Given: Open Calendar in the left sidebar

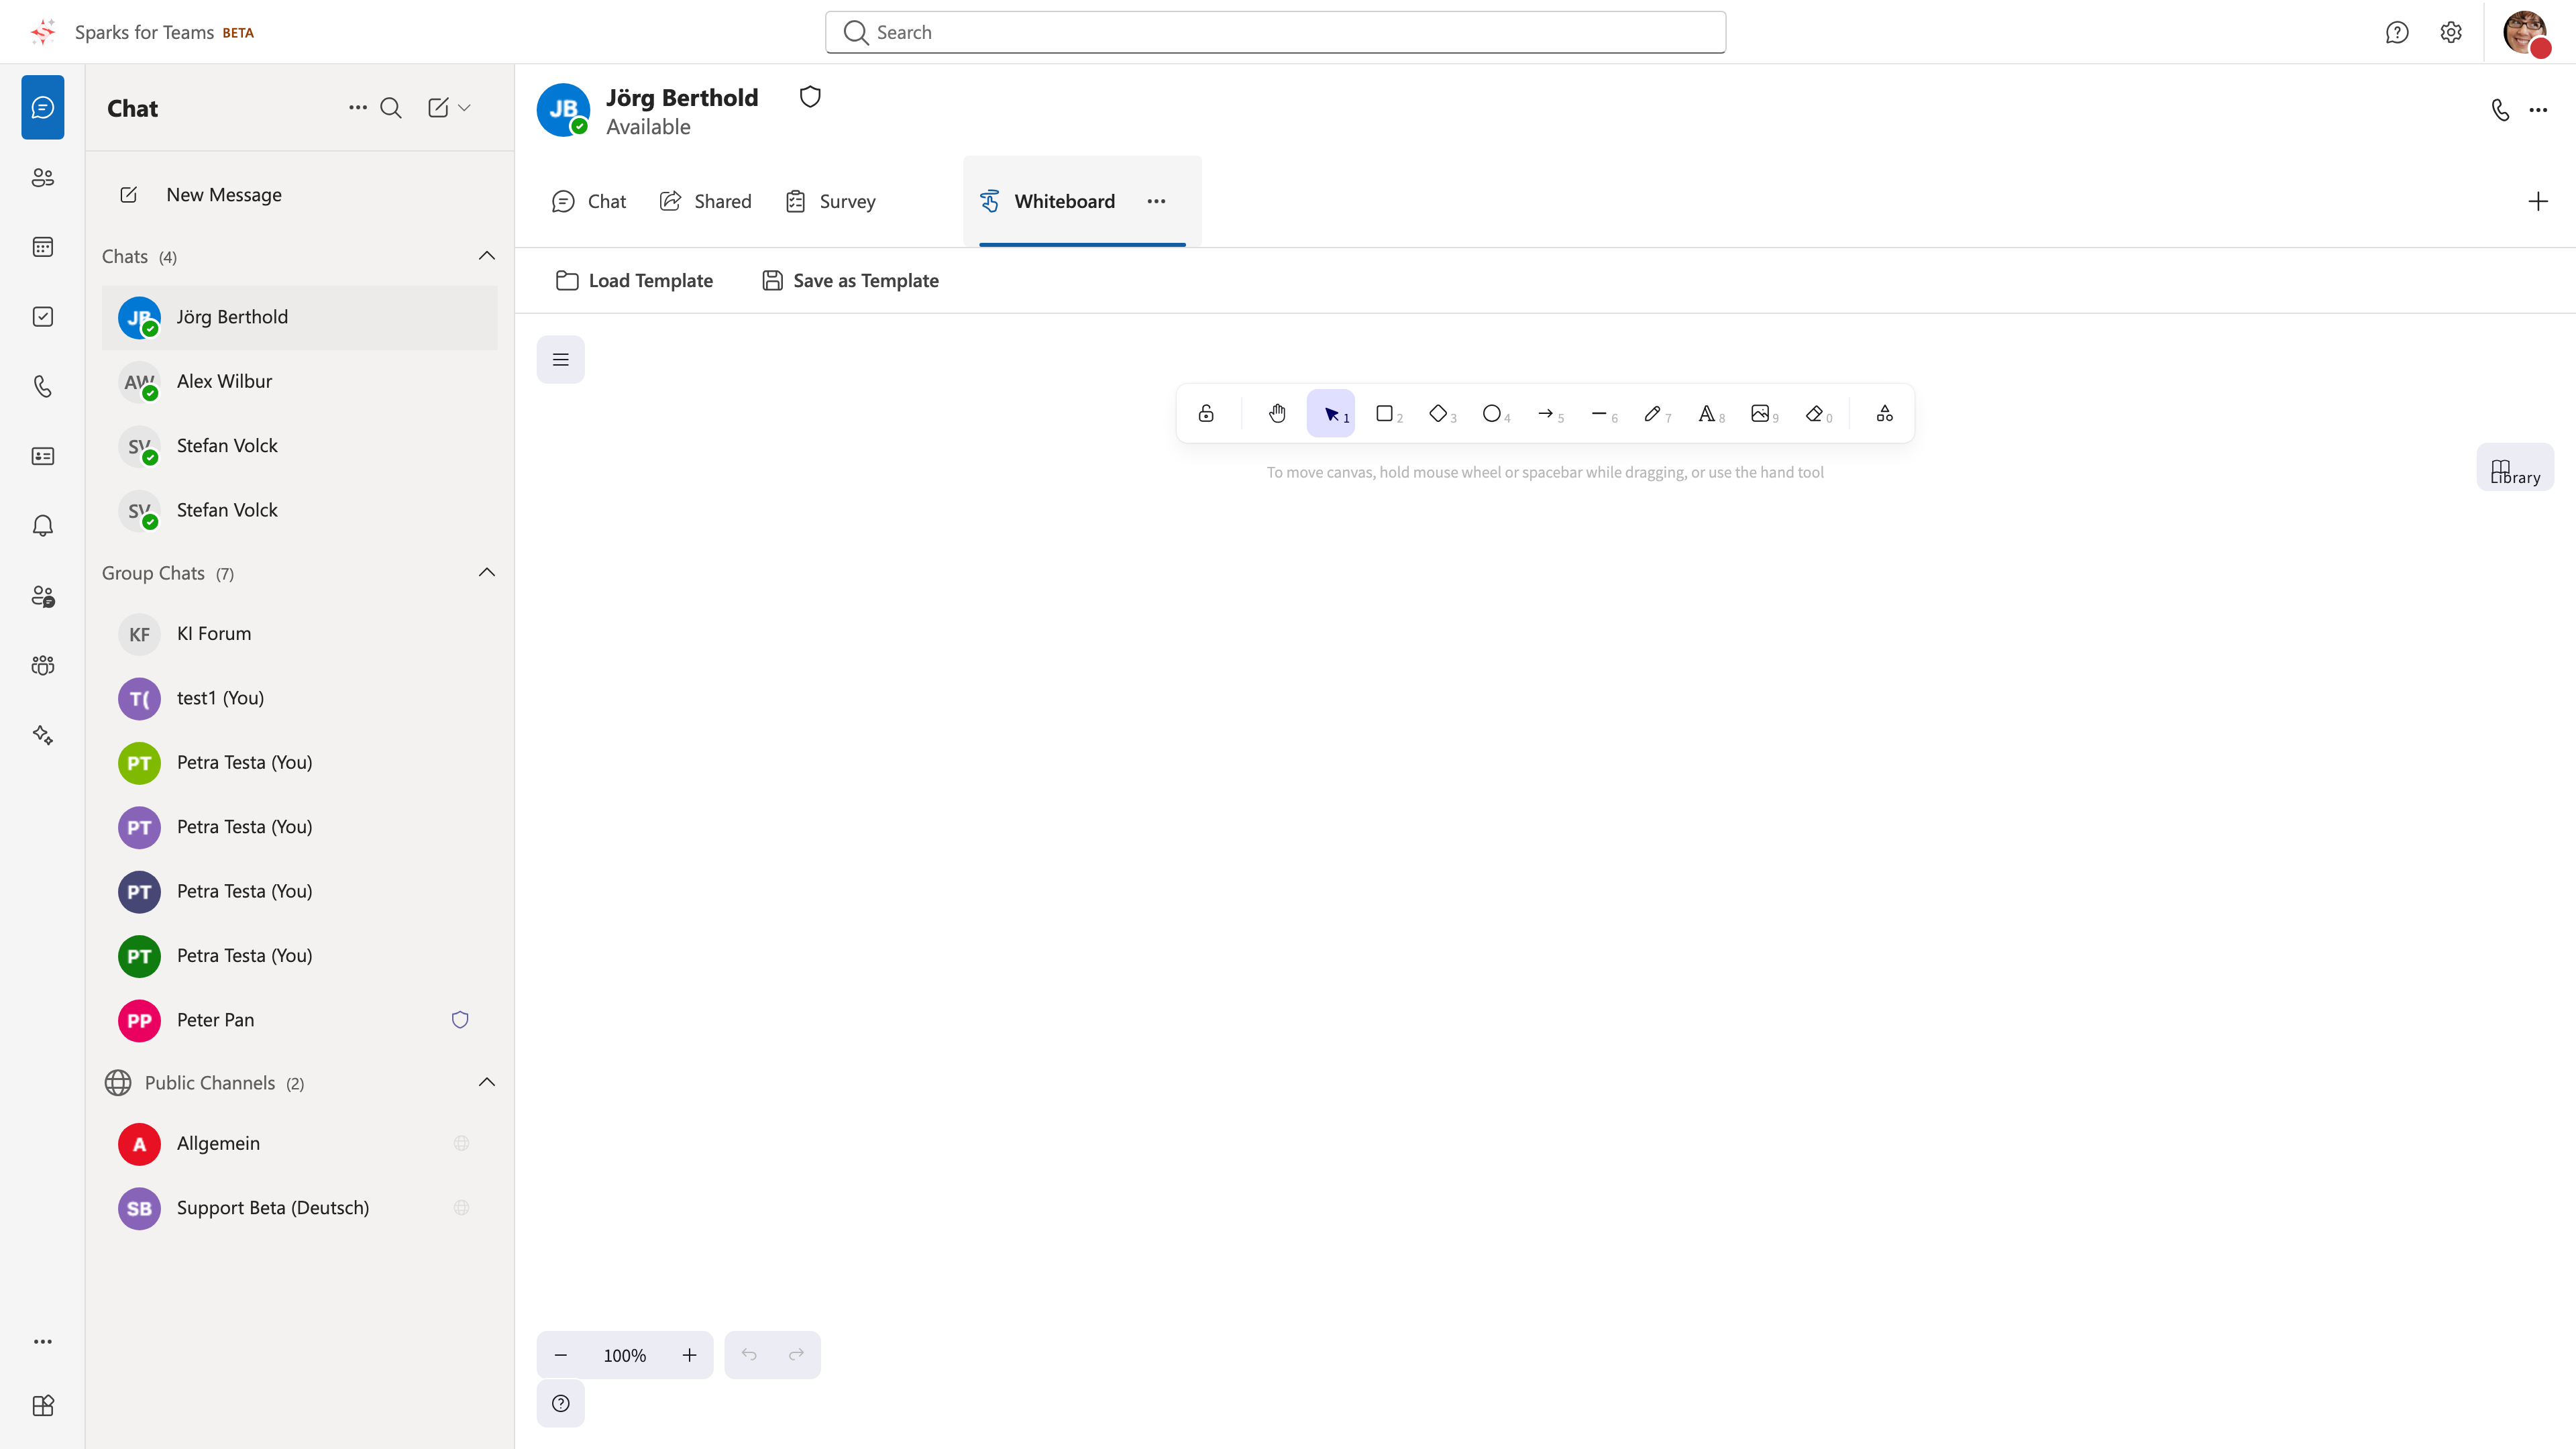Looking at the screenshot, I should 43,247.
